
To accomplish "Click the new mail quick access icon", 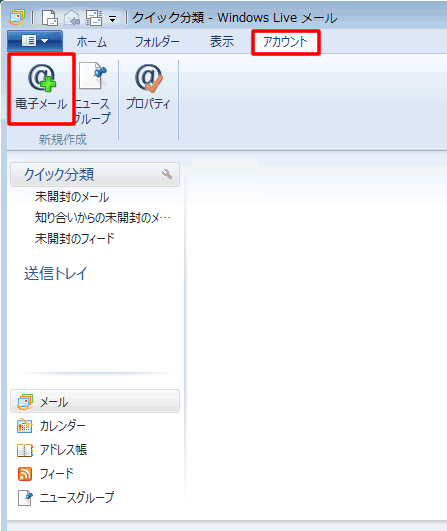I will pos(50,18).
